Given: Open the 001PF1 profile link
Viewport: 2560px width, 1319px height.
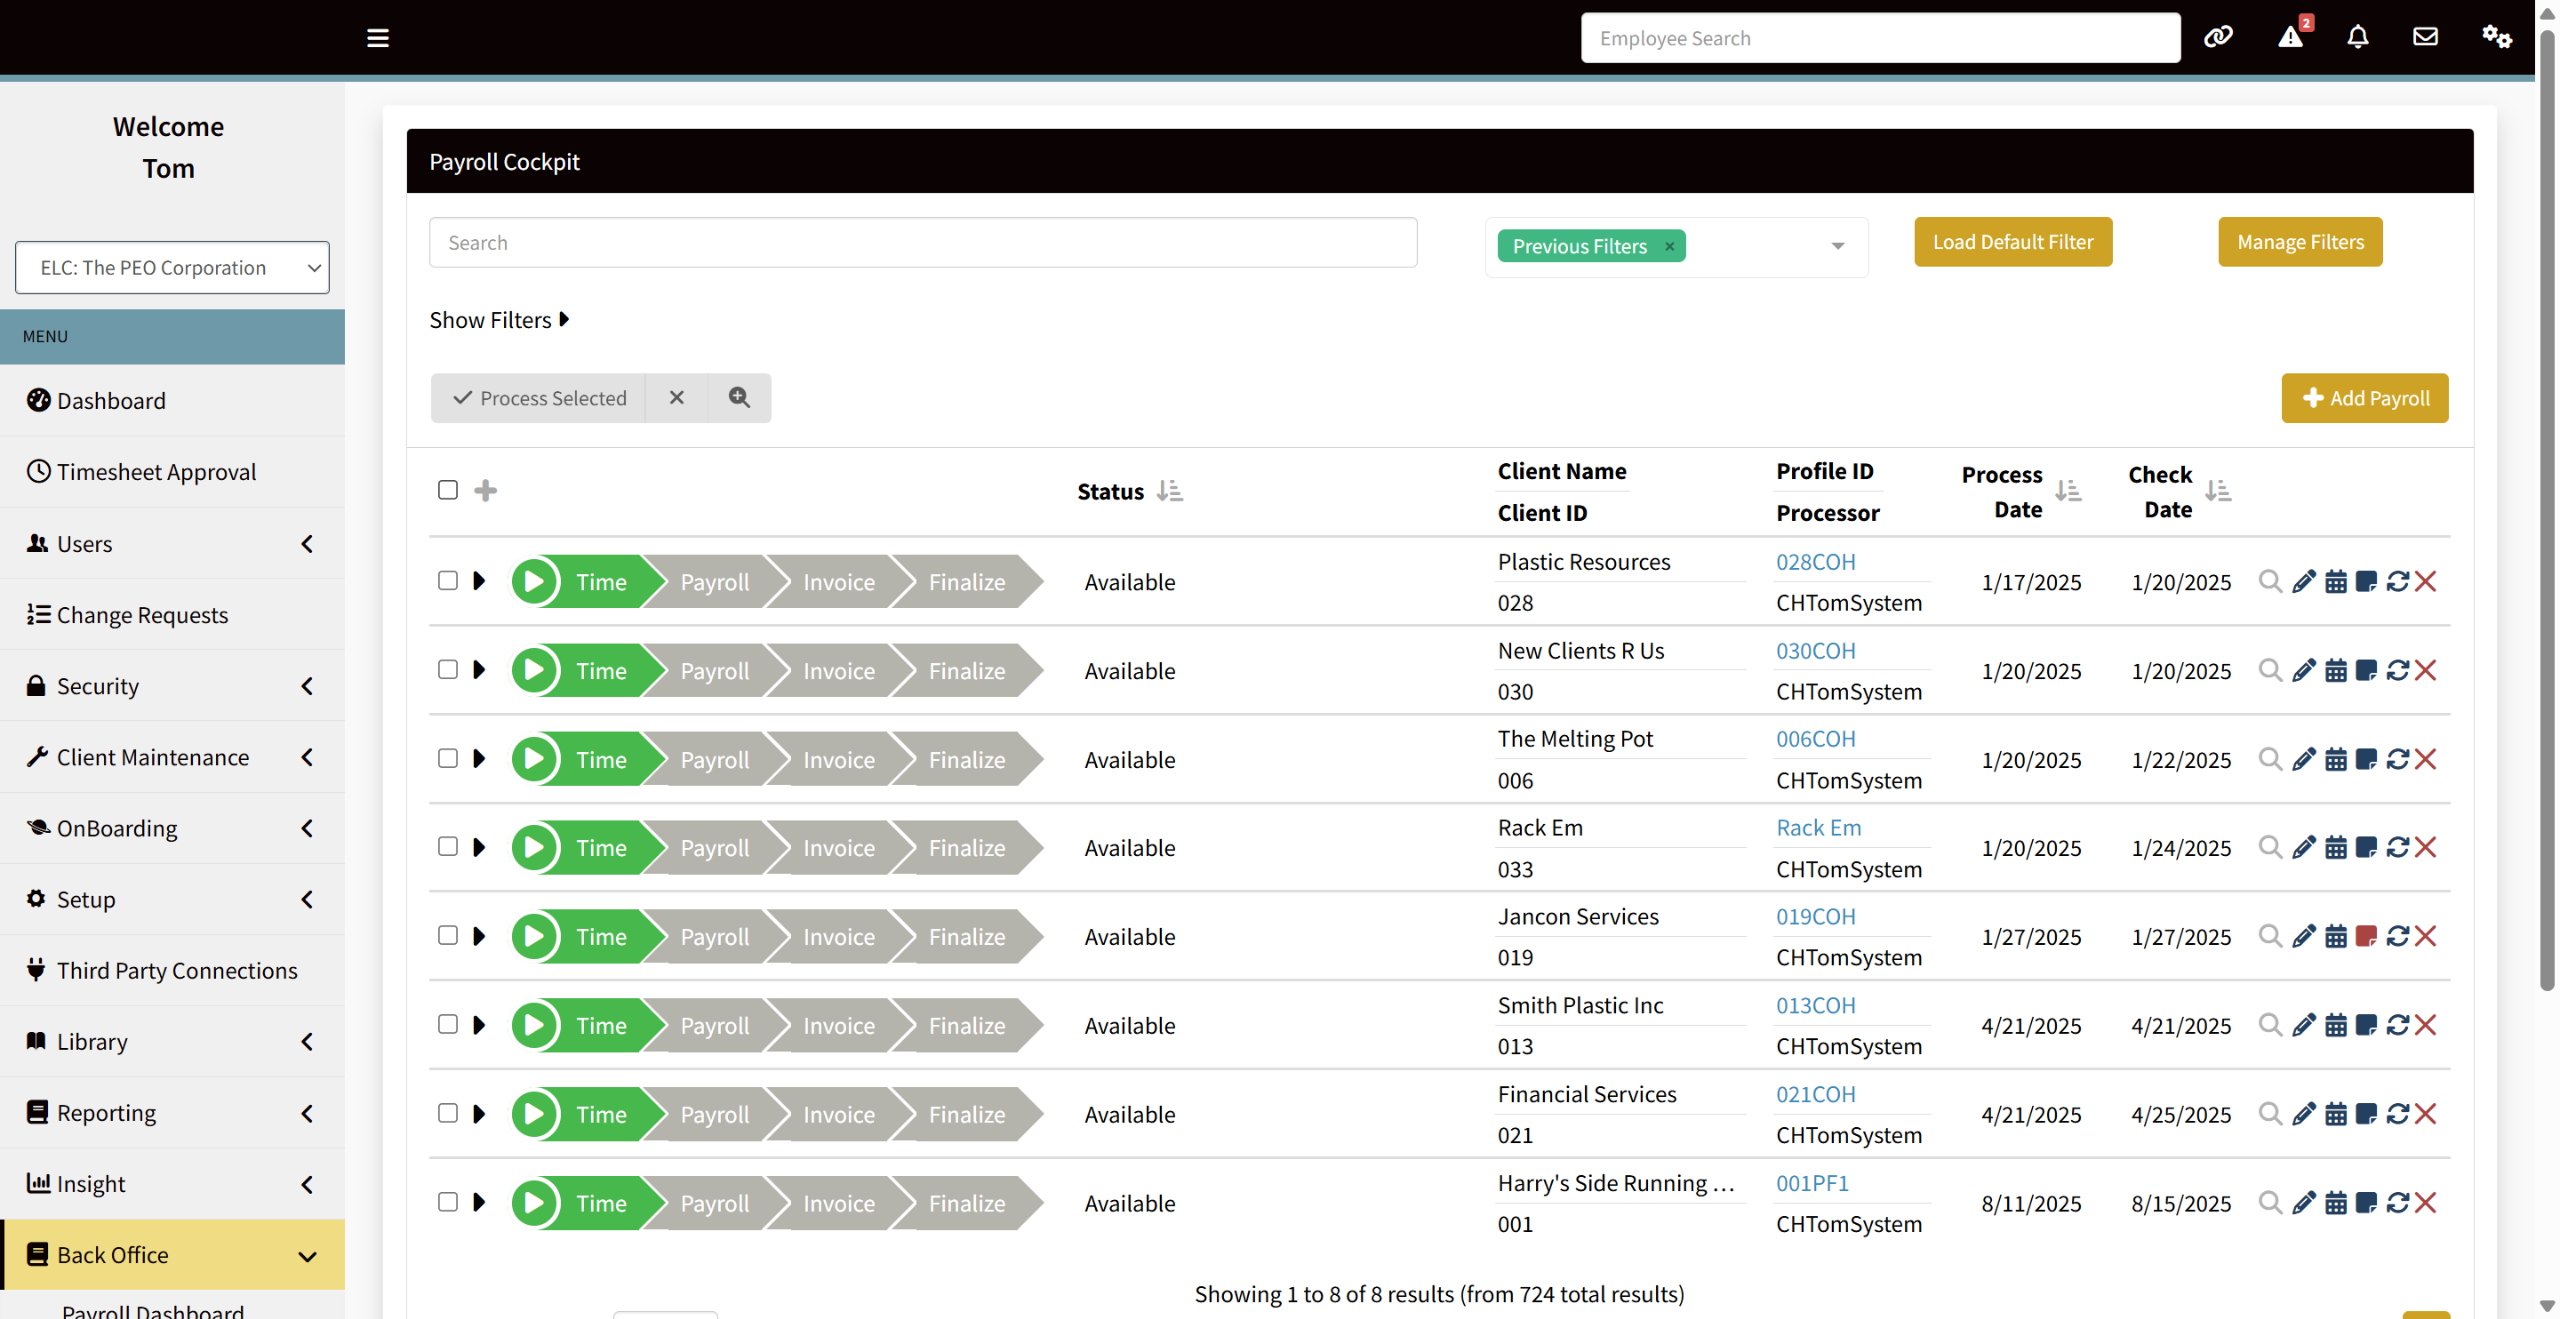Looking at the screenshot, I should coord(1813,1183).
